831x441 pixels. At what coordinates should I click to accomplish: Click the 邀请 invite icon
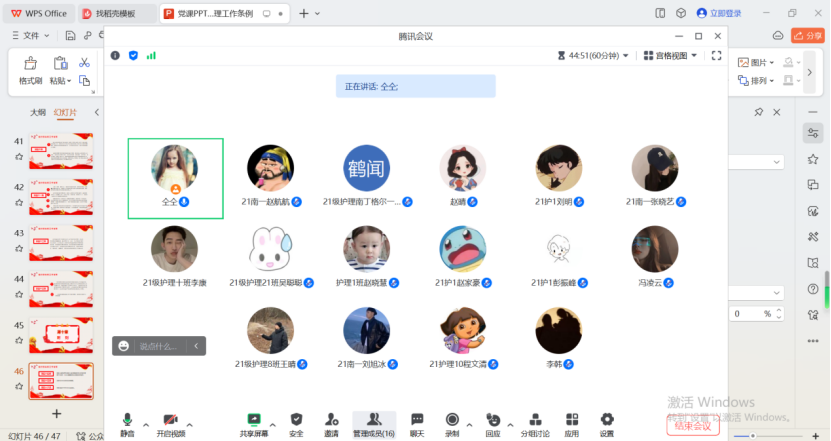tap(331, 420)
